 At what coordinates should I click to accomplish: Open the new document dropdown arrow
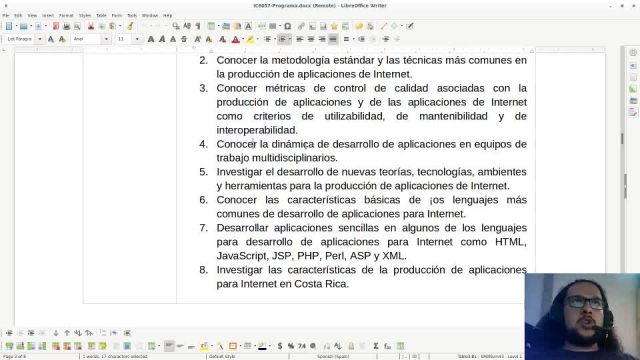click(x=16, y=26)
